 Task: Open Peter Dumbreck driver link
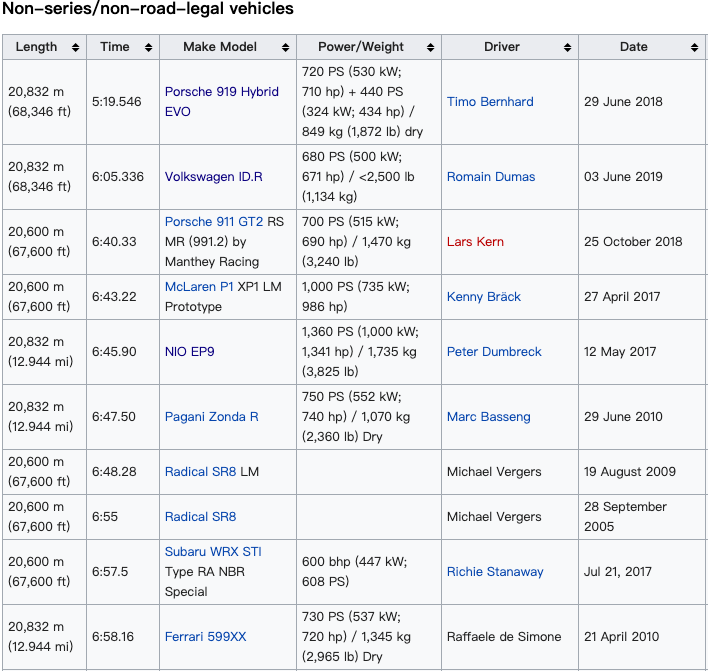pyautogui.click(x=494, y=352)
